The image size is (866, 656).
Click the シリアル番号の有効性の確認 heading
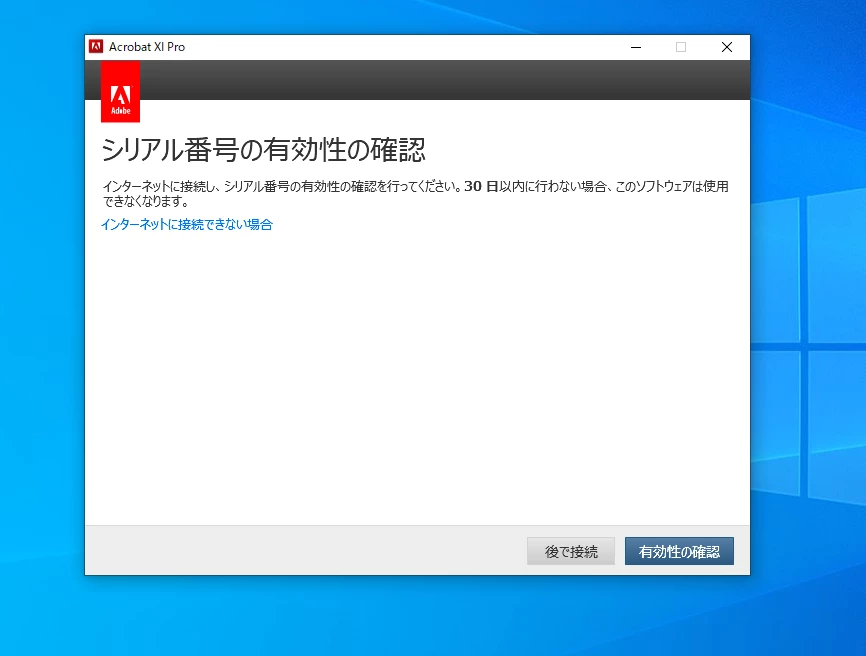pyautogui.click(x=263, y=150)
